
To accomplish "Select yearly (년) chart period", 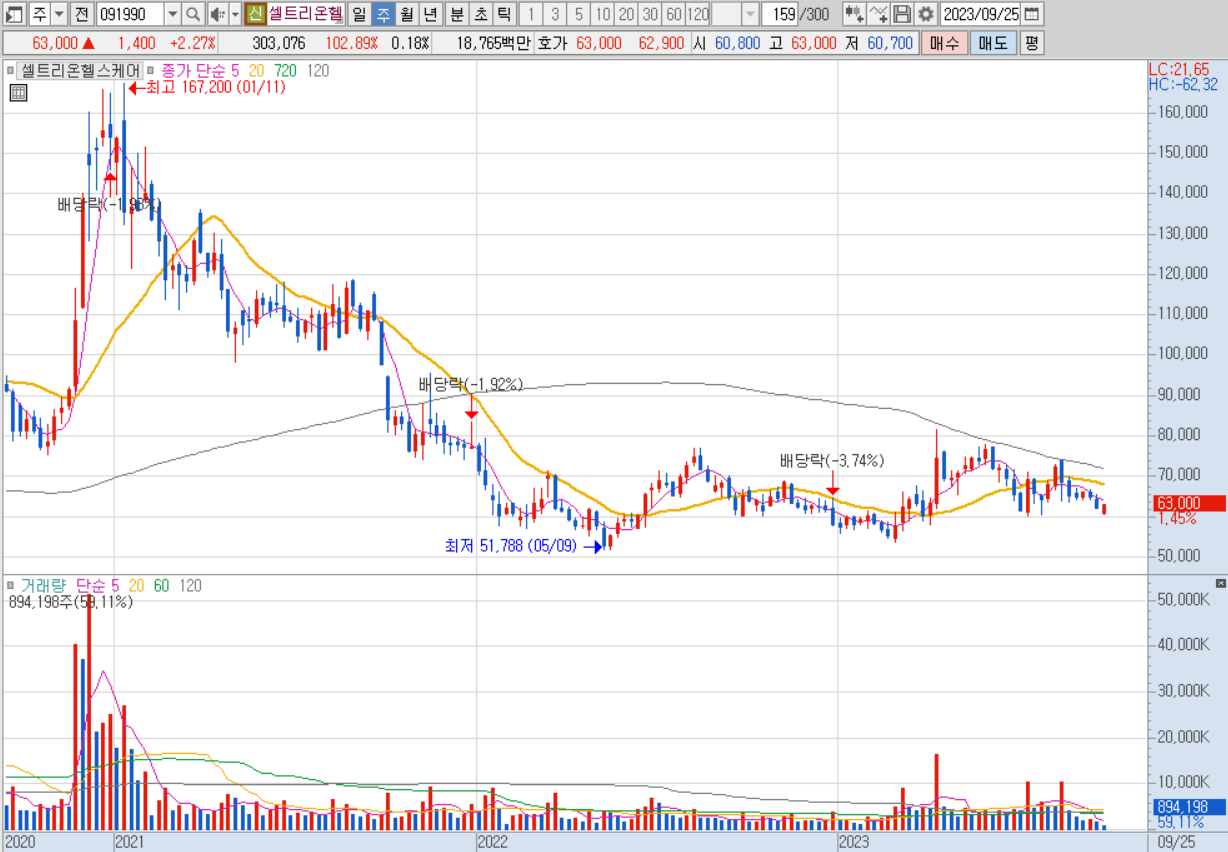I will click(x=431, y=14).
